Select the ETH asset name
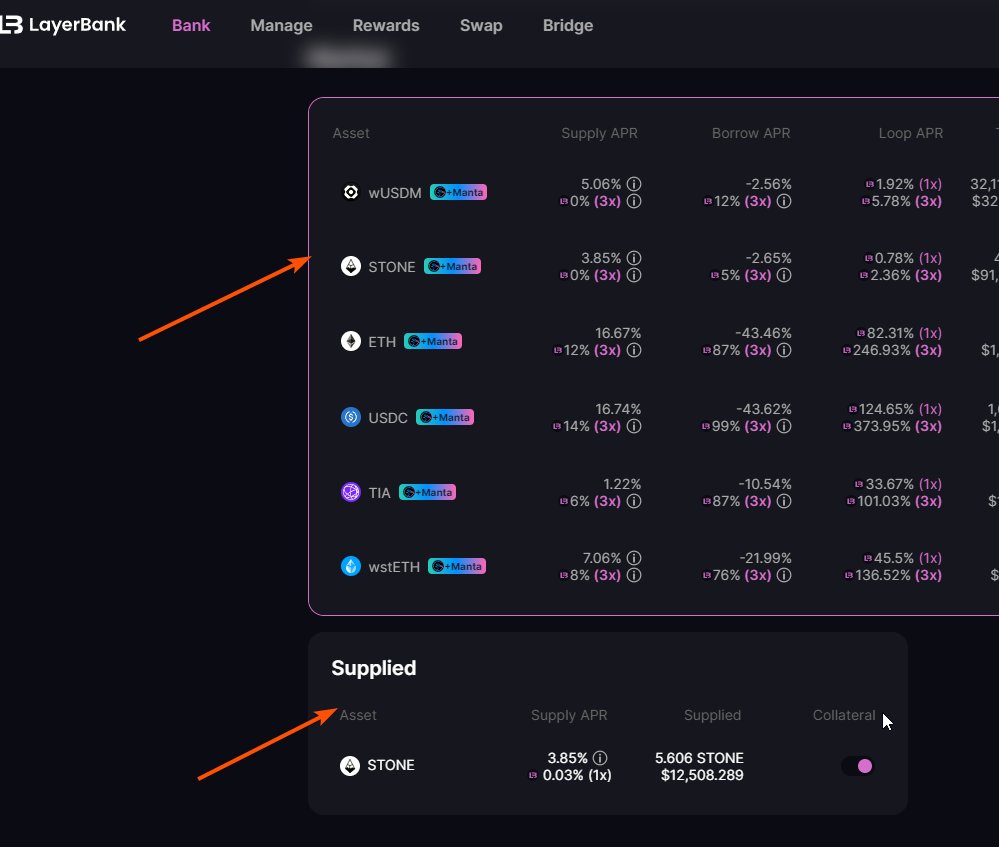Screen dimensions: 999x847 382,342
